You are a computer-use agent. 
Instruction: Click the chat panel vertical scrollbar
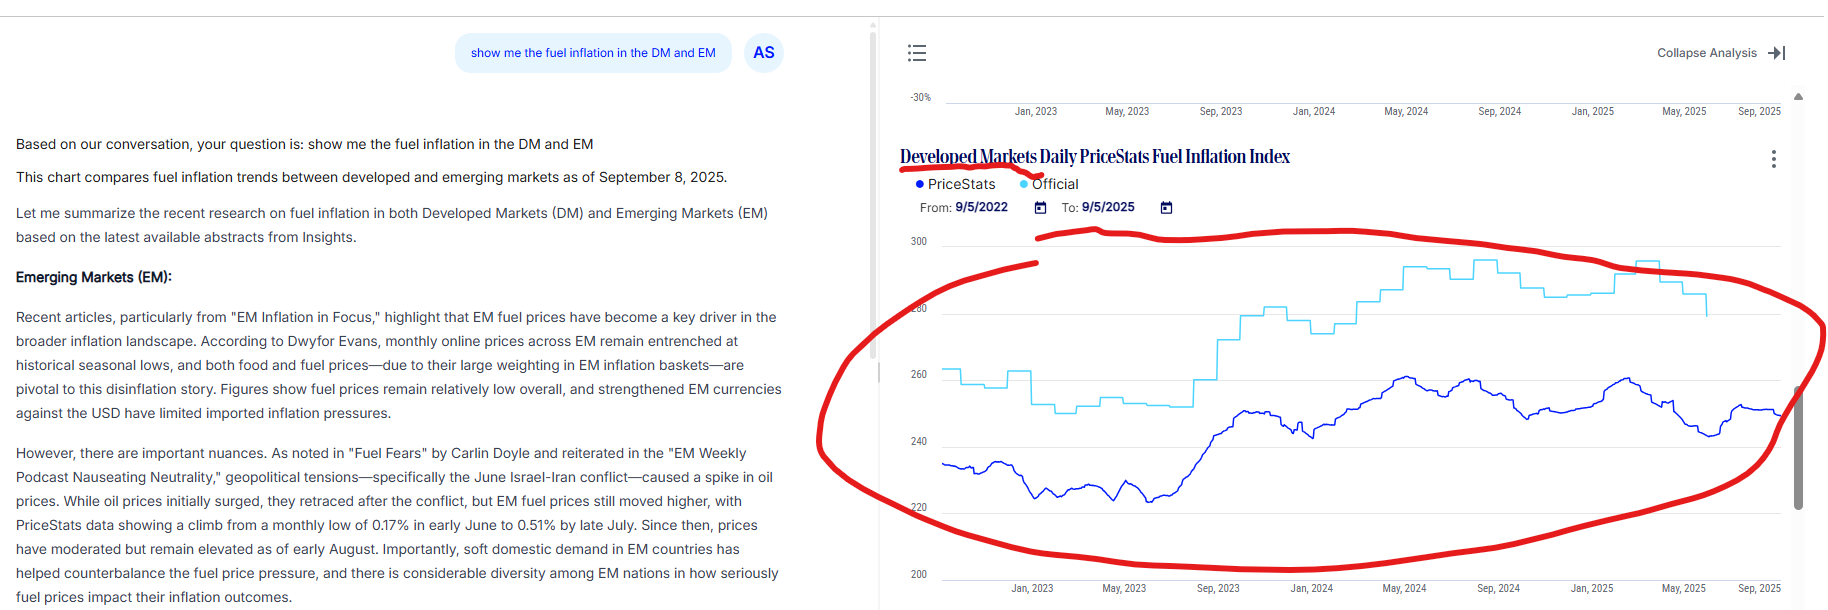(x=873, y=200)
